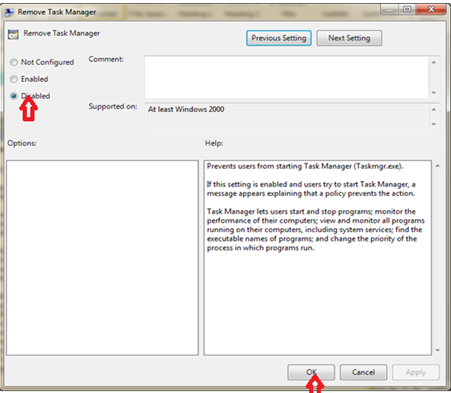Click the policy icon beside Remove Task Manager
This screenshot has height=393, width=451.
[x=13, y=34]
